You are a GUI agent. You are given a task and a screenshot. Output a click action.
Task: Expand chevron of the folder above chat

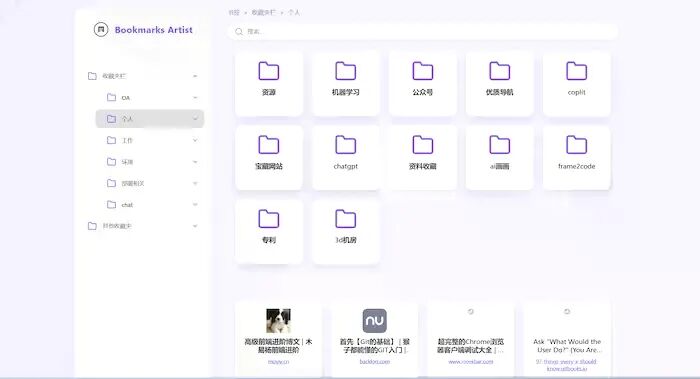click(x=195, y=183)
